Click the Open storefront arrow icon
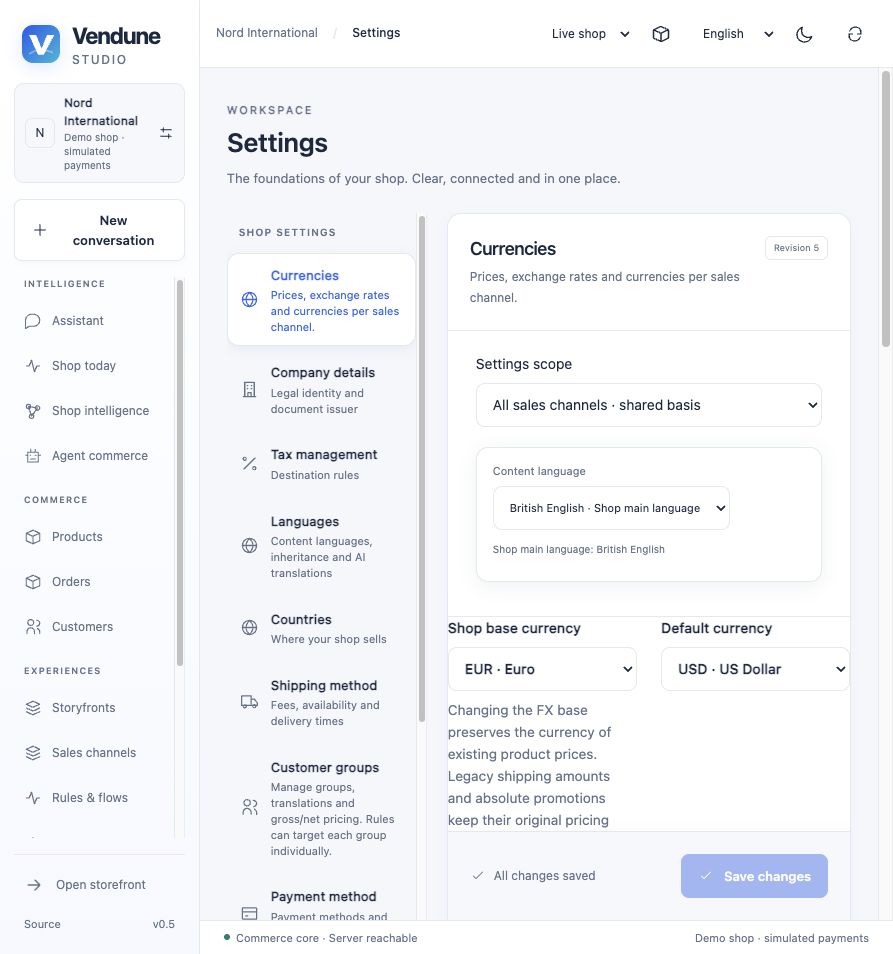Image resolution: width=893 pixels, height=954 pixels. pos(34,885)
